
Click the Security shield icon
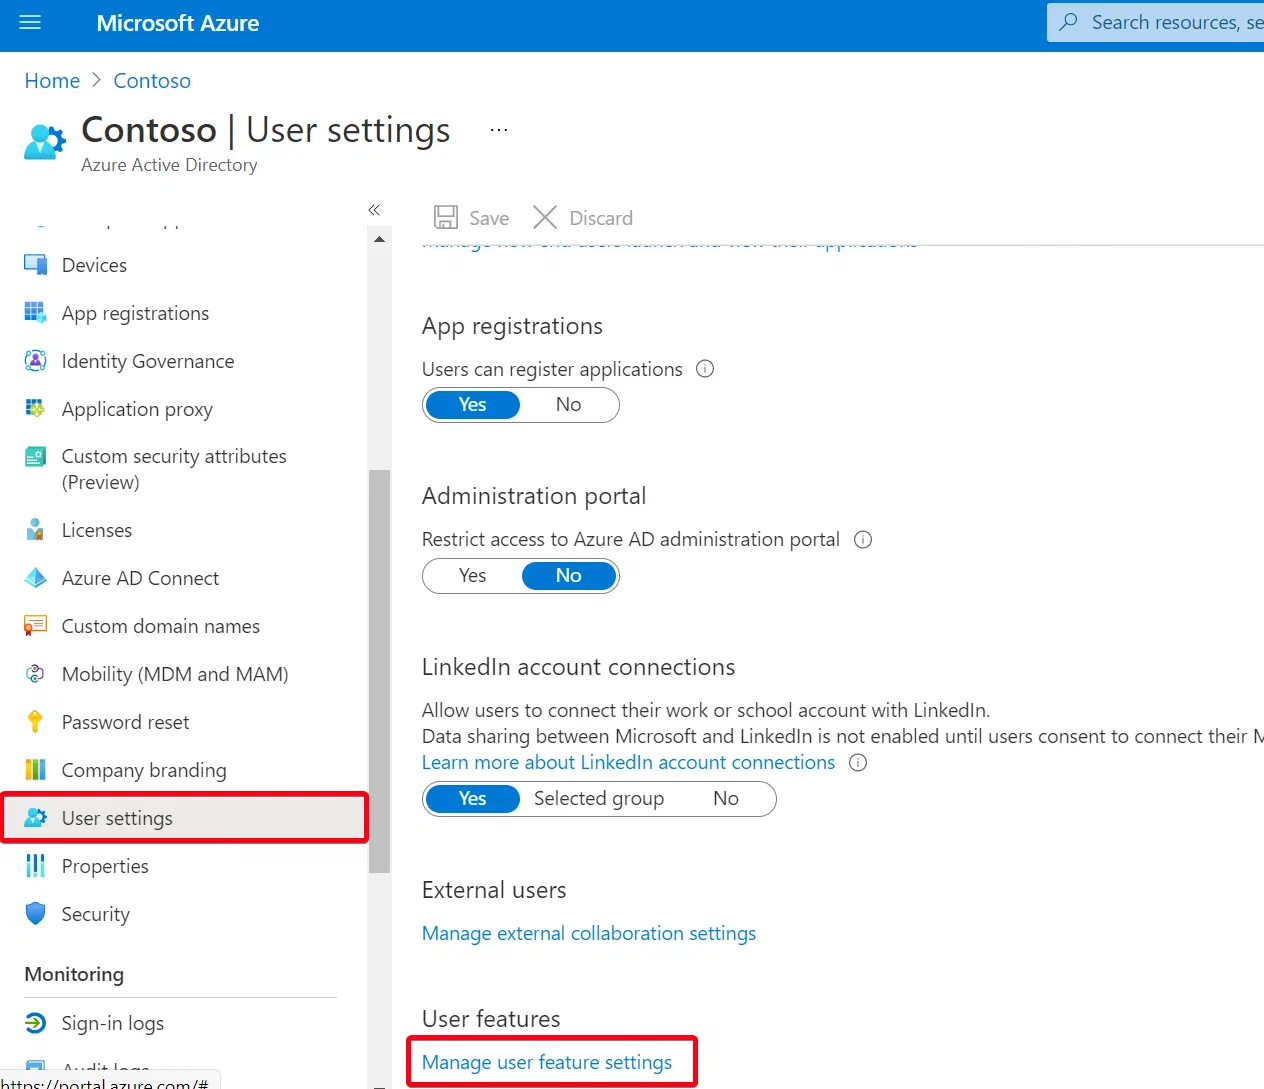[35, 913]
